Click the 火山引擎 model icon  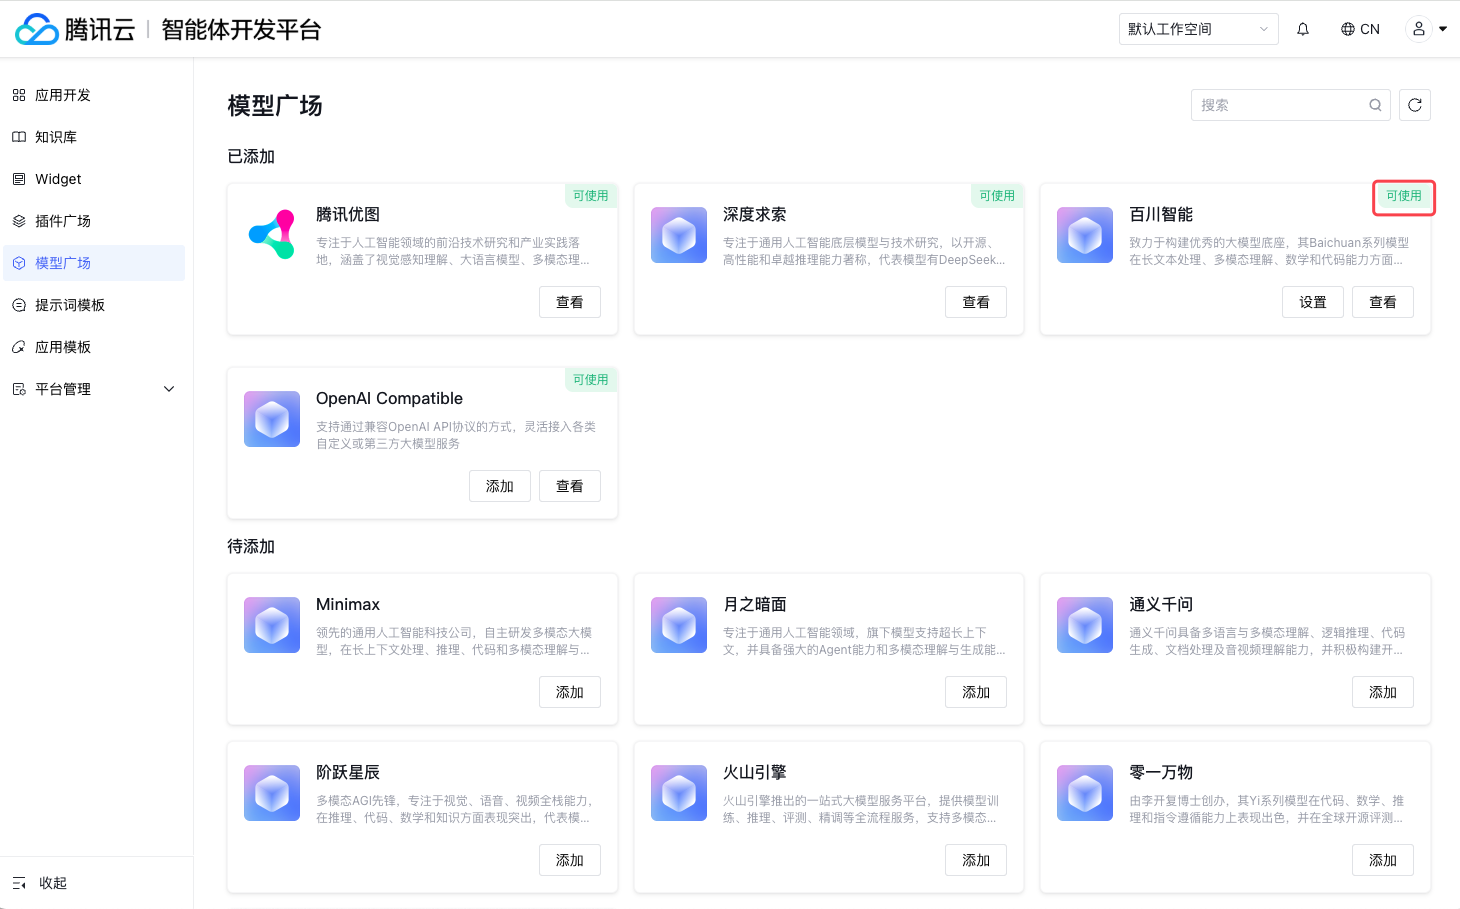point(679,793)
